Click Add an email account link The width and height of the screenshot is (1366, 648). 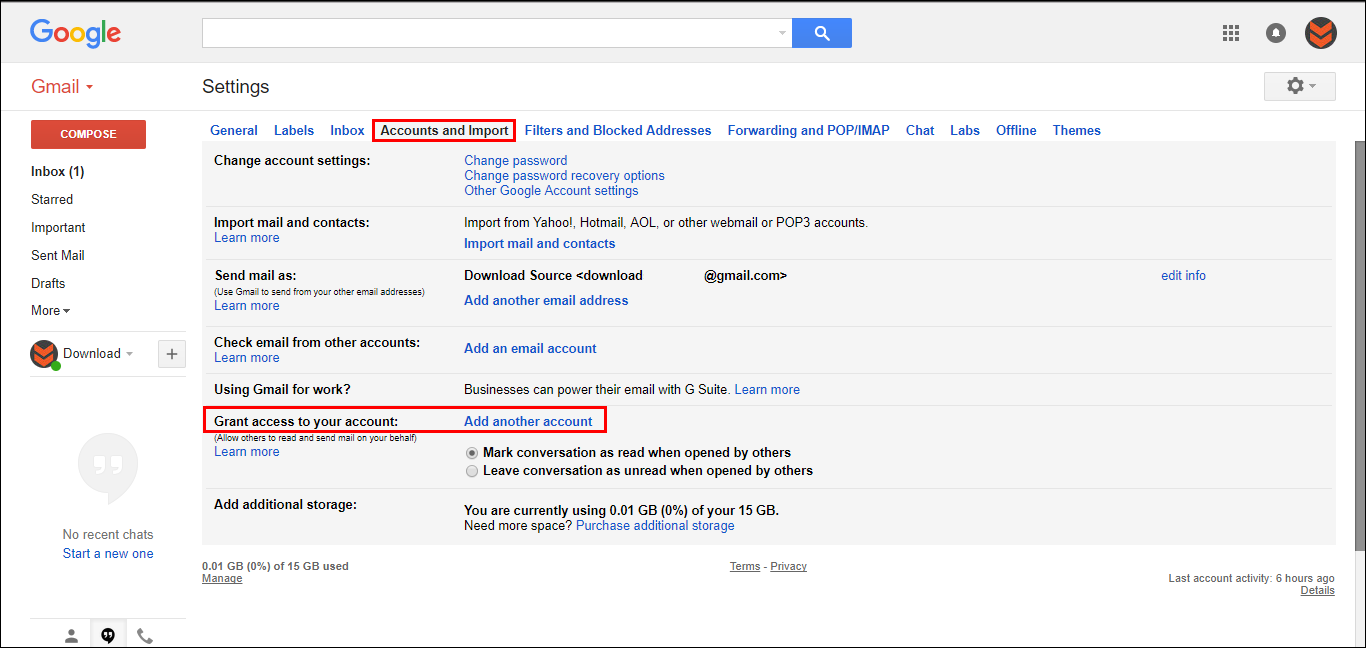click(x=530, y=348)
